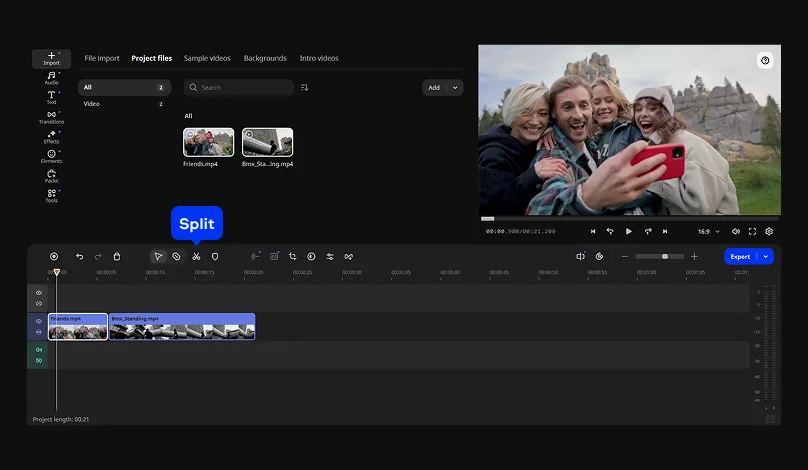Switch to the Backgrounds tab
808x470 pixels.
tap(265, 58)
